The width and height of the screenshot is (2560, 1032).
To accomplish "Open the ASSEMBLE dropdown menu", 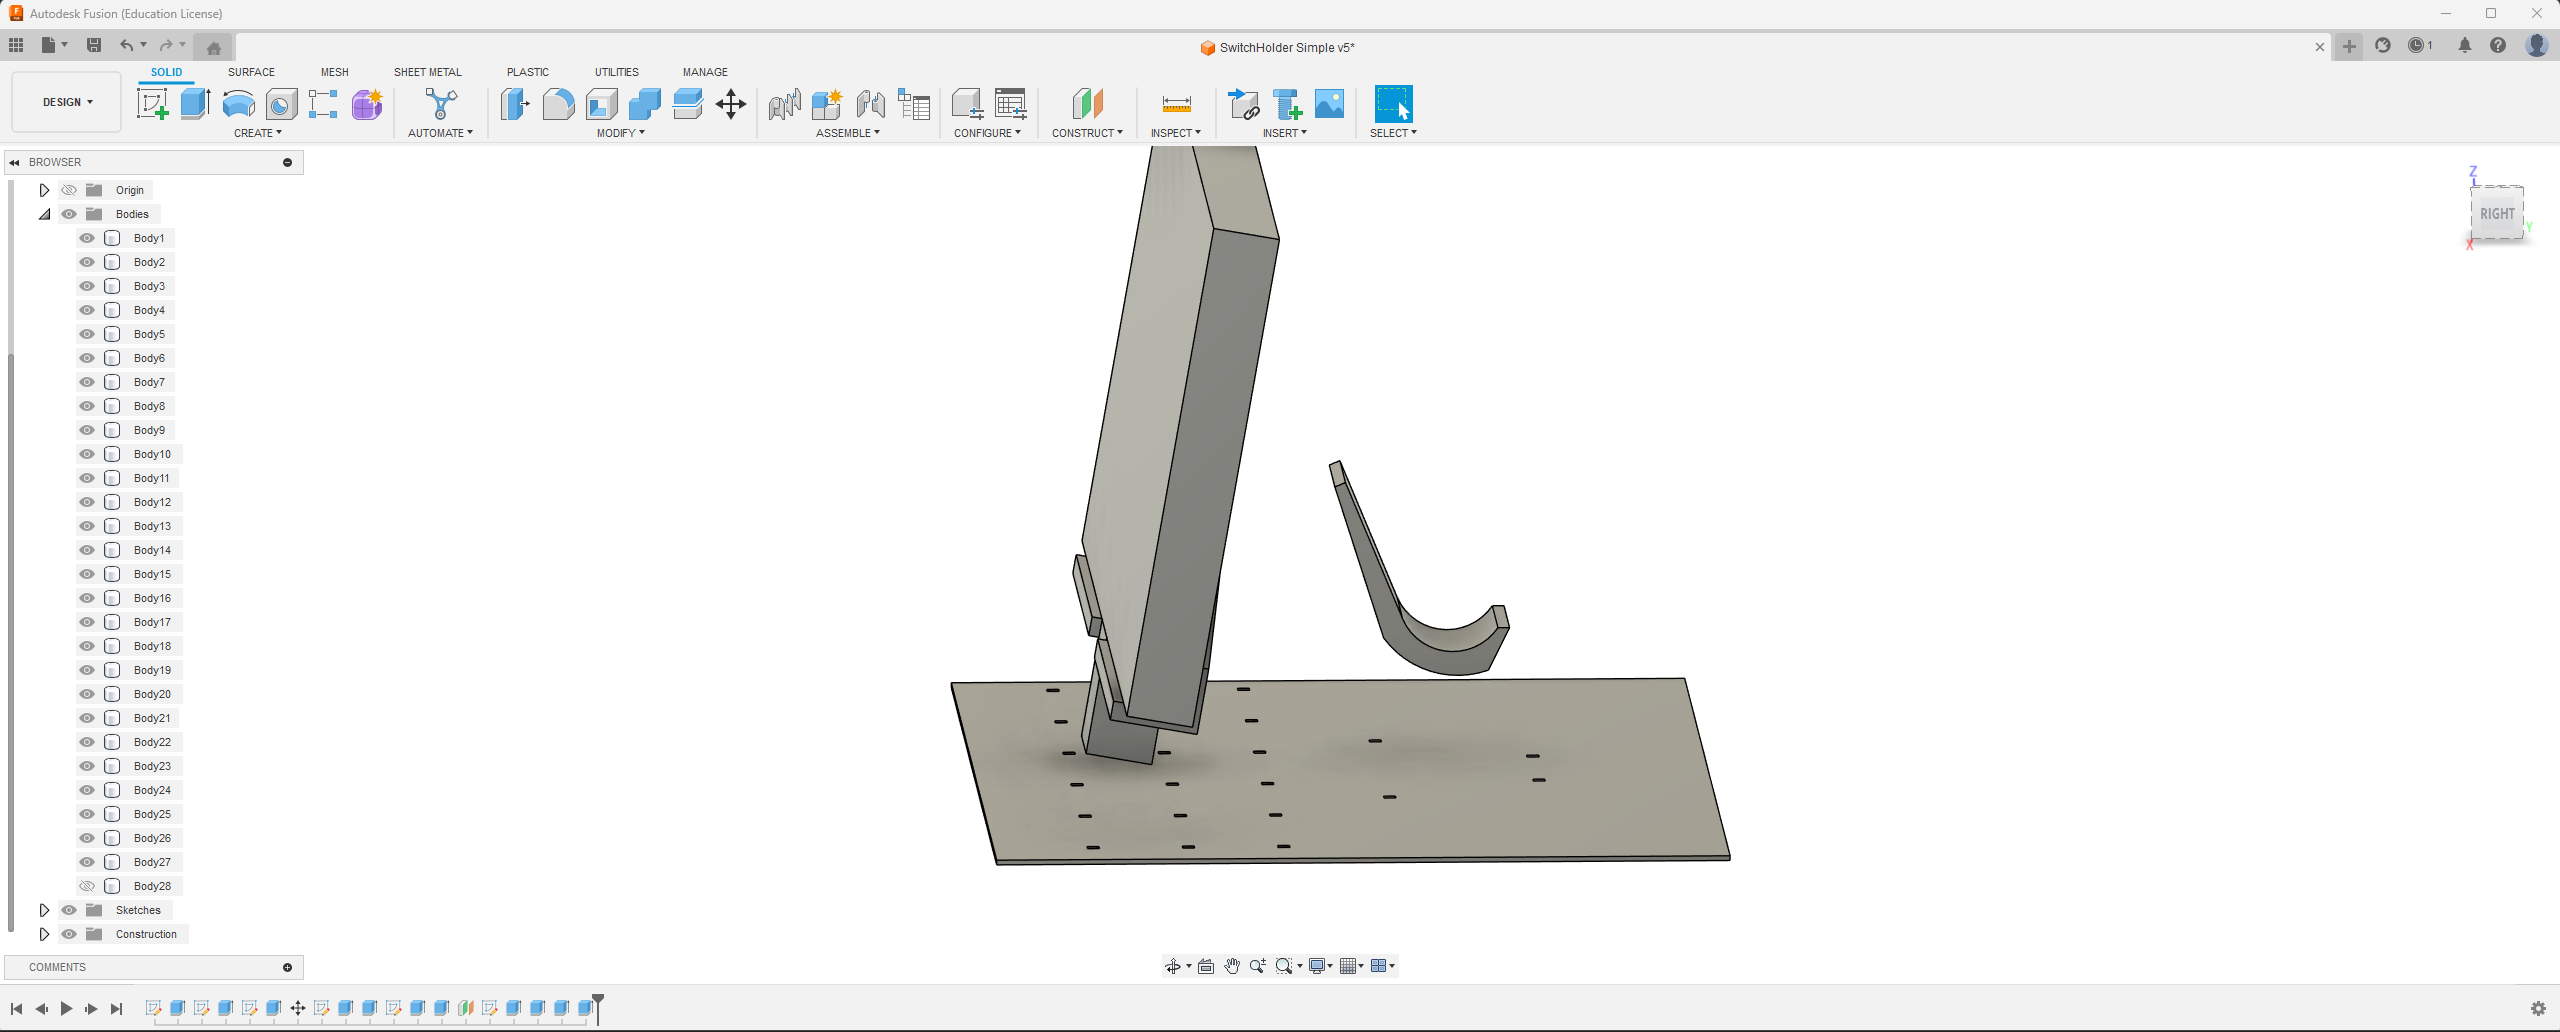I will click(848, 133).
